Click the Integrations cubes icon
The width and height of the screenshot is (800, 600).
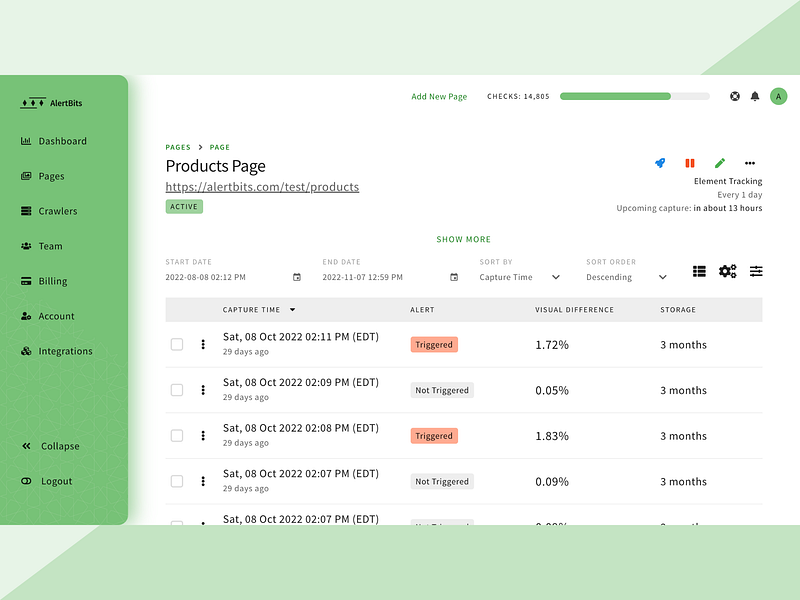(26, 351)
